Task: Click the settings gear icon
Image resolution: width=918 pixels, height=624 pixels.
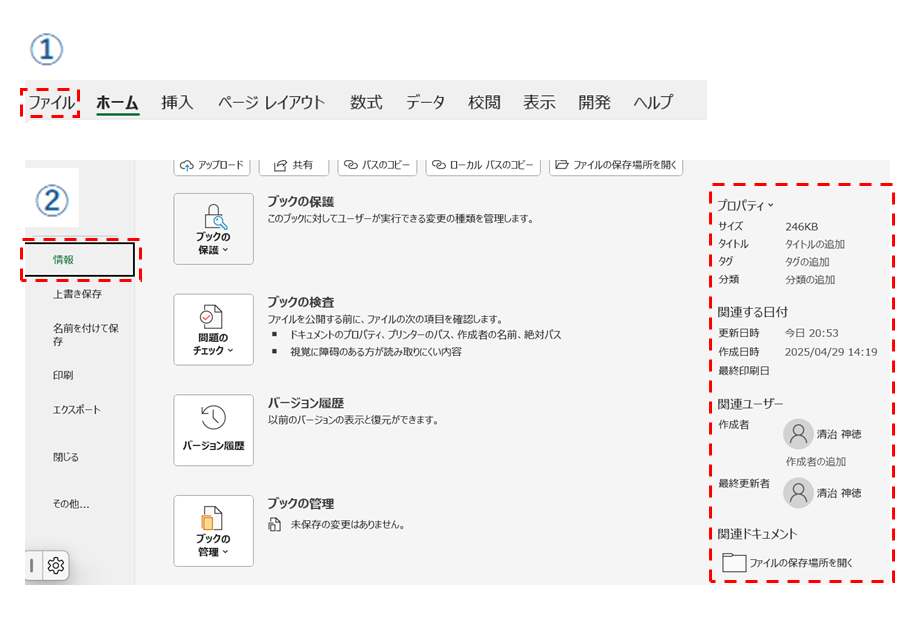Action: pyautogui.click(x=56, y=566)
